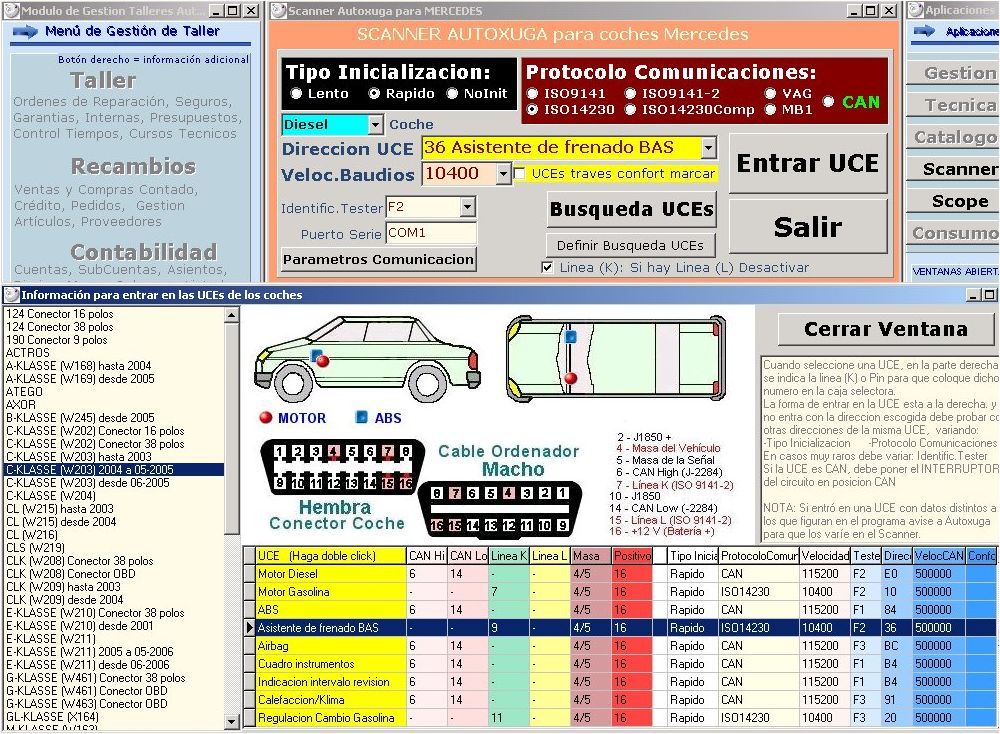Screen dimensions: 1000x734
Task: Click the Salir button
Action: tap(808, 226)
